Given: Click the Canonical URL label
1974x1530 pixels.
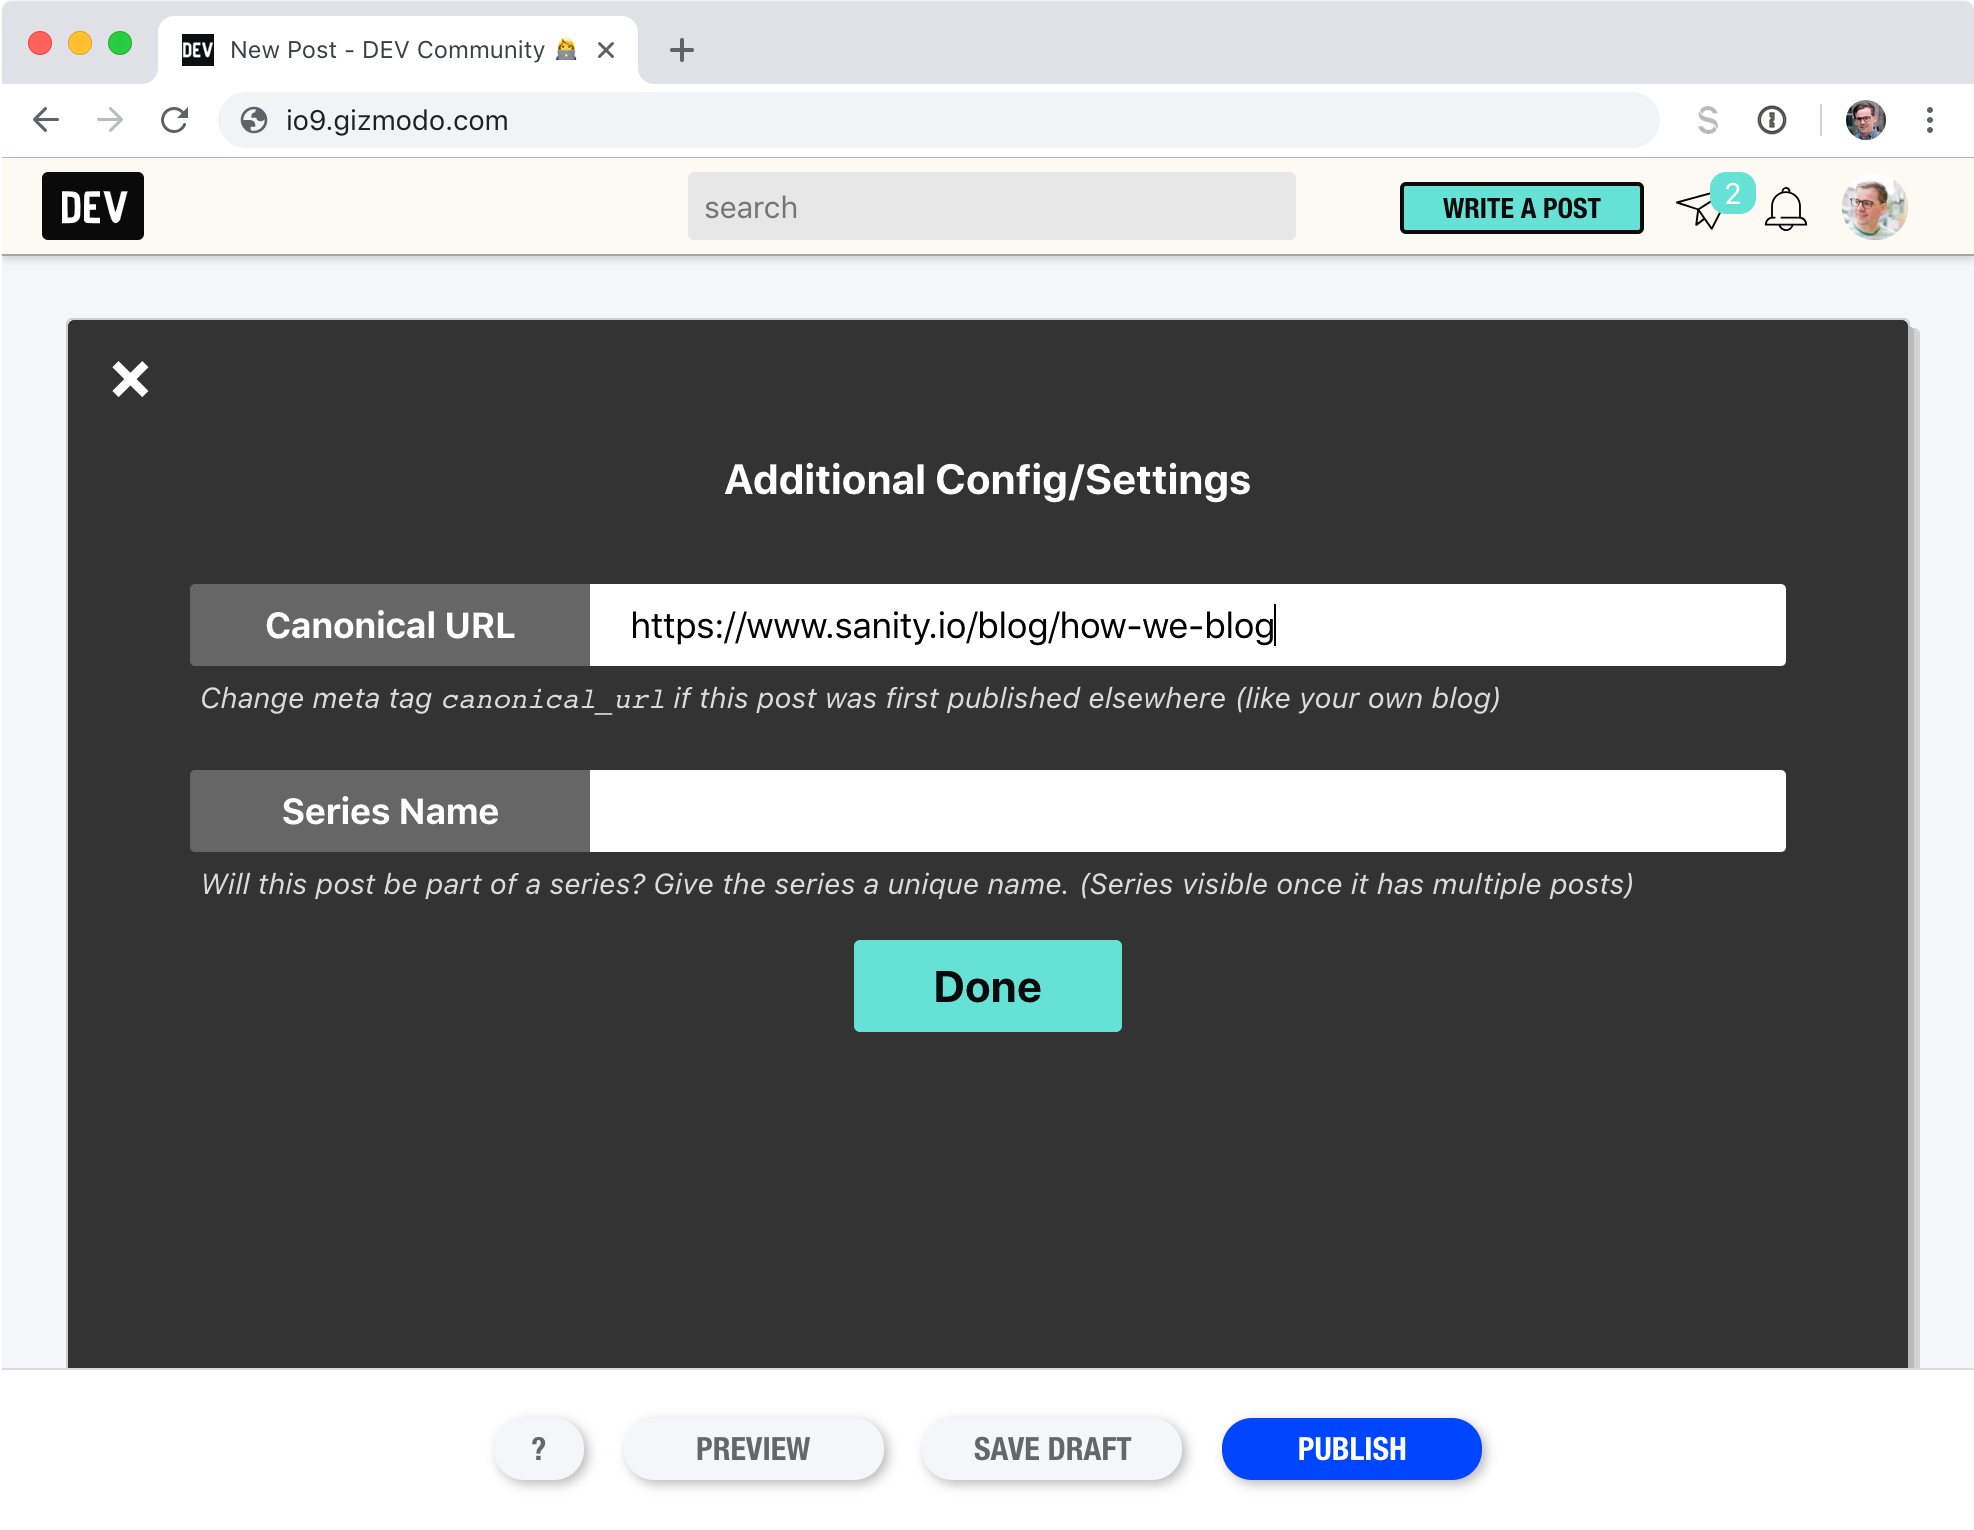Looking at the screenshot, I should coord(390,625).
